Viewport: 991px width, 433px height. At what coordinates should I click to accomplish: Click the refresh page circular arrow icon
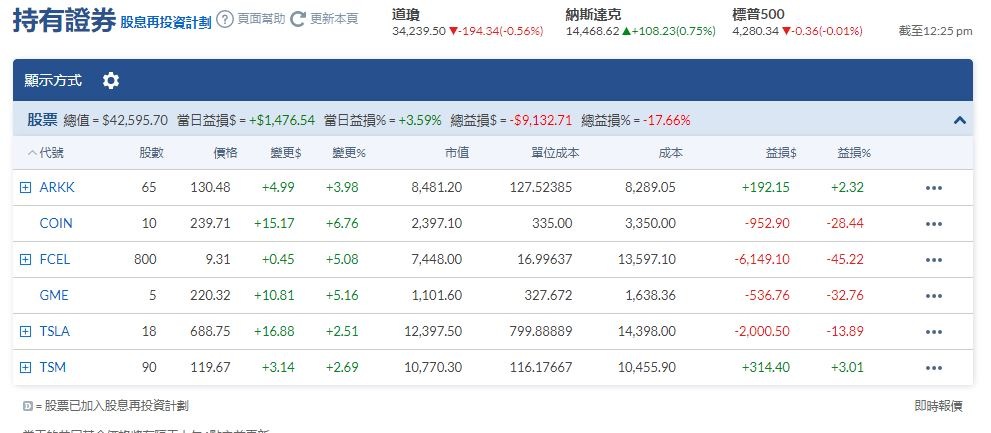[298, 19]
